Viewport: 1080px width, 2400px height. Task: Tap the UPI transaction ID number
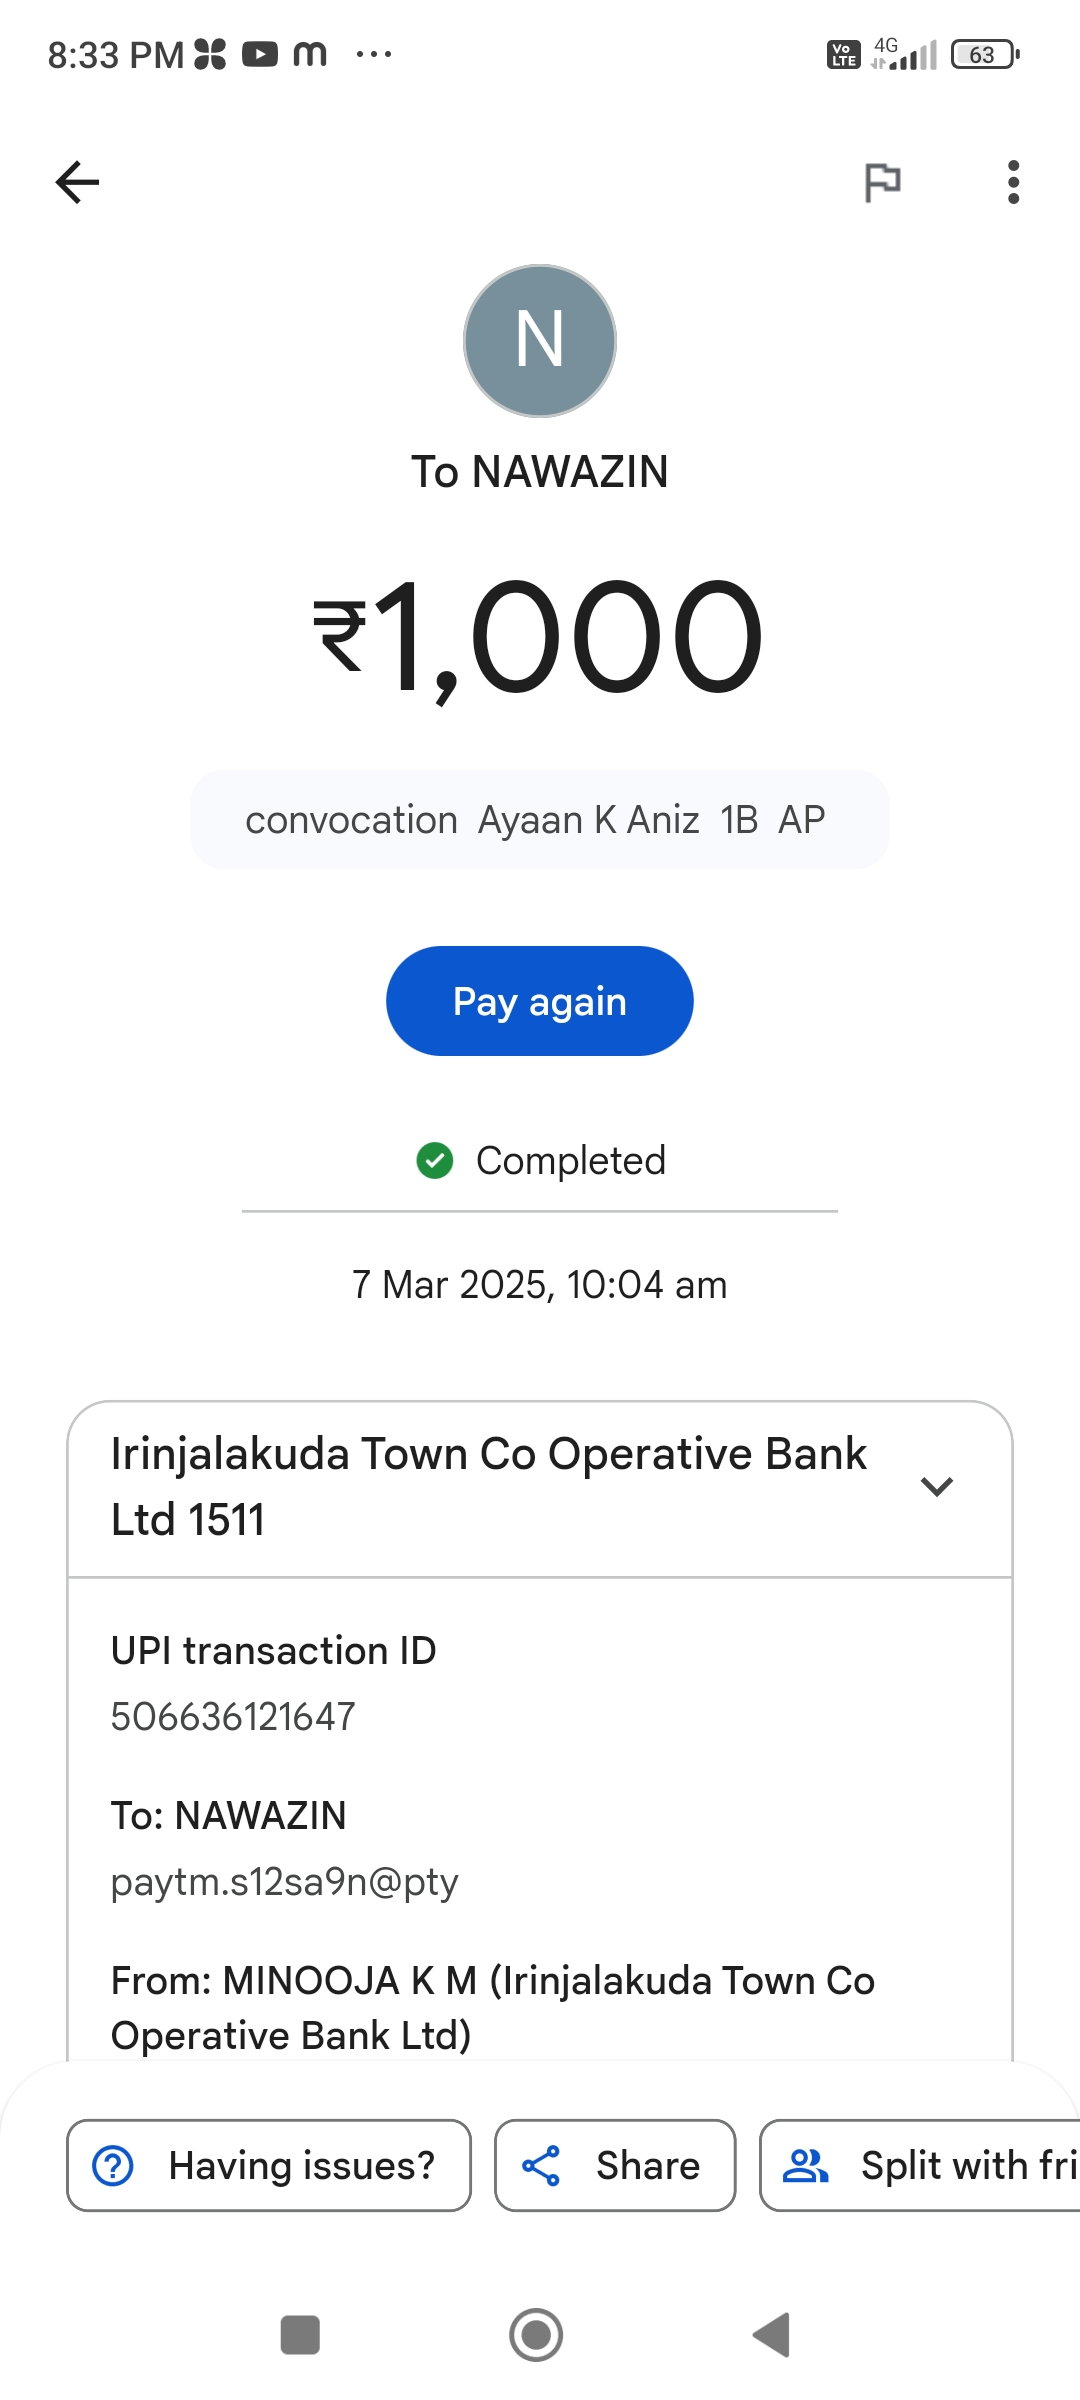click(233, 1717)
